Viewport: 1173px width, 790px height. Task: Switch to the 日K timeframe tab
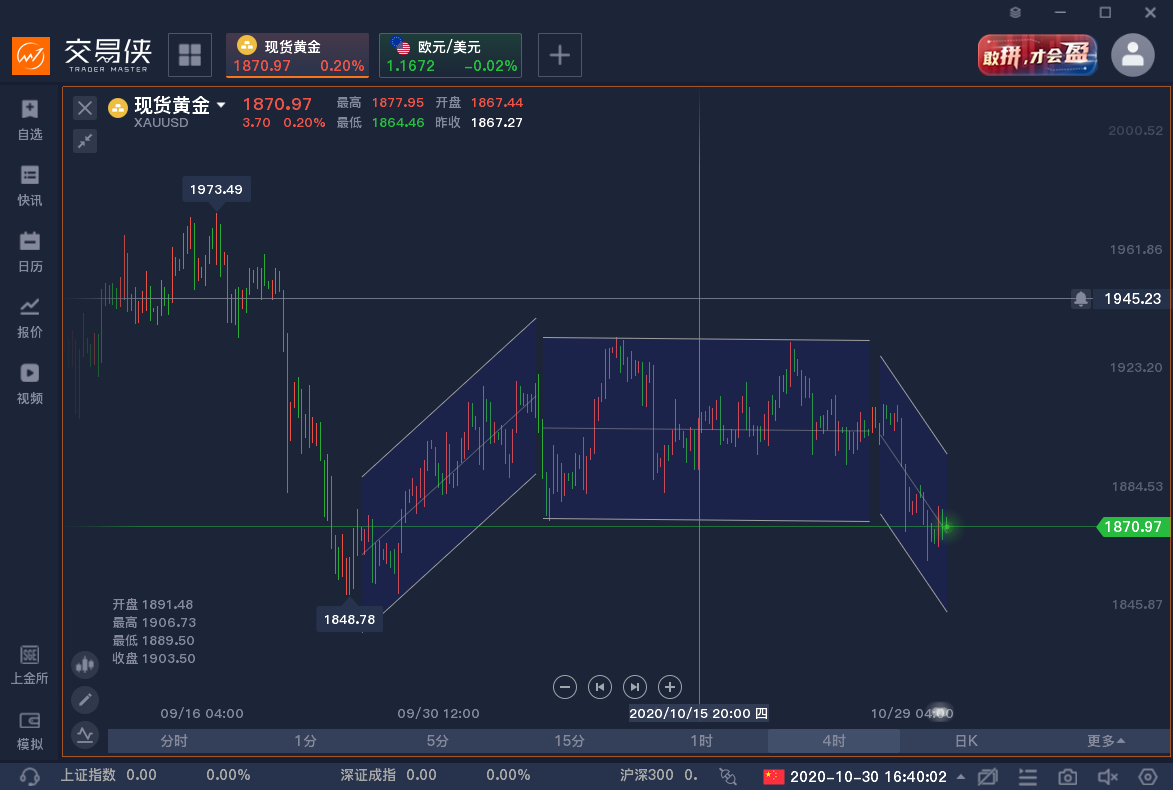pos(966,741)
